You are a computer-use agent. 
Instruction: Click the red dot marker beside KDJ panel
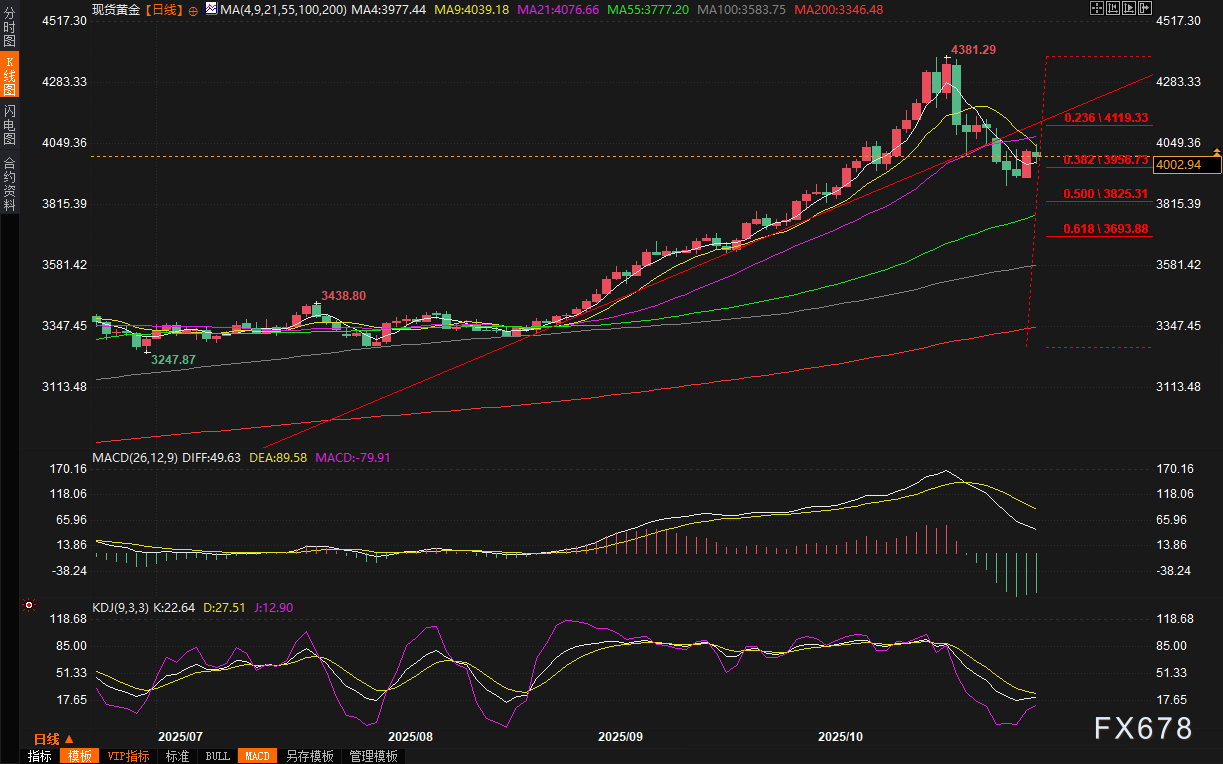(x=29, y=606)
